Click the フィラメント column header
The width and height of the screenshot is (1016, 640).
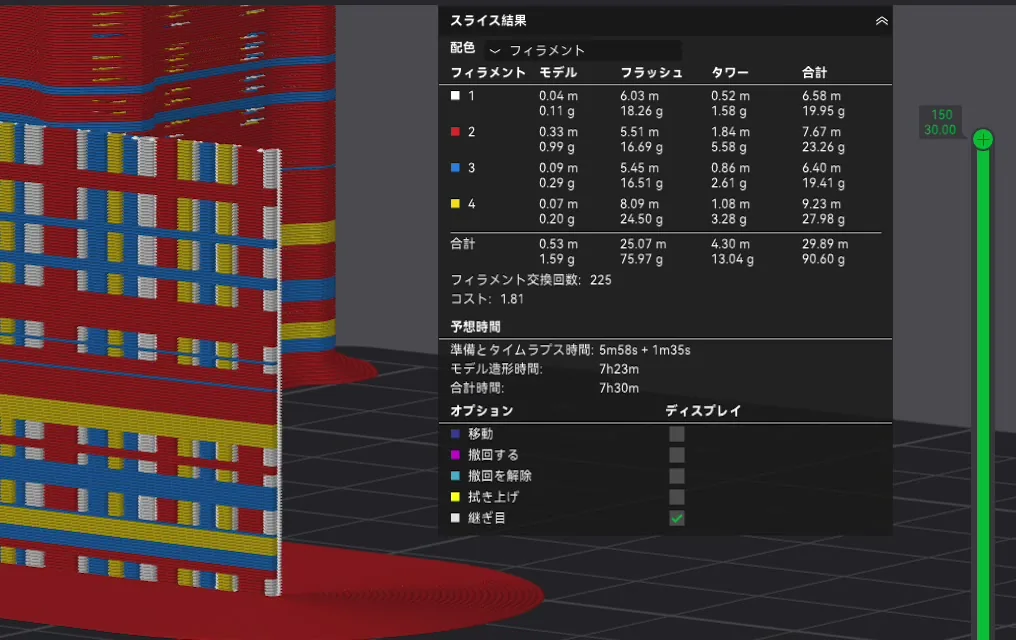pyautogui.click(x=488, y=73)
